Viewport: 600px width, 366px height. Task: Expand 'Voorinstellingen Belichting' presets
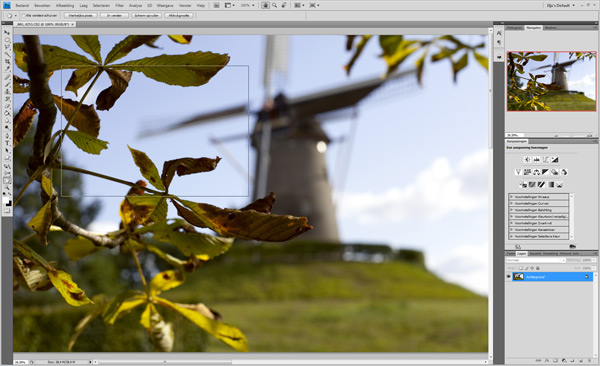511,210
